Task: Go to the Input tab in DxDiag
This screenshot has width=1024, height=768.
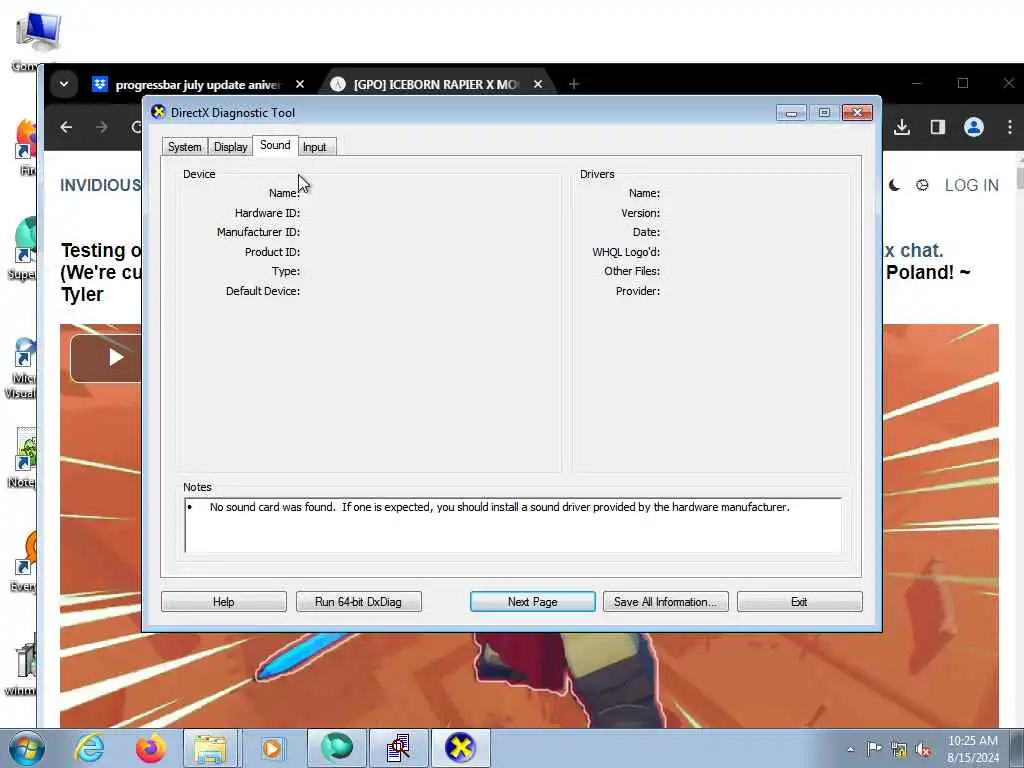Action: 315,147
